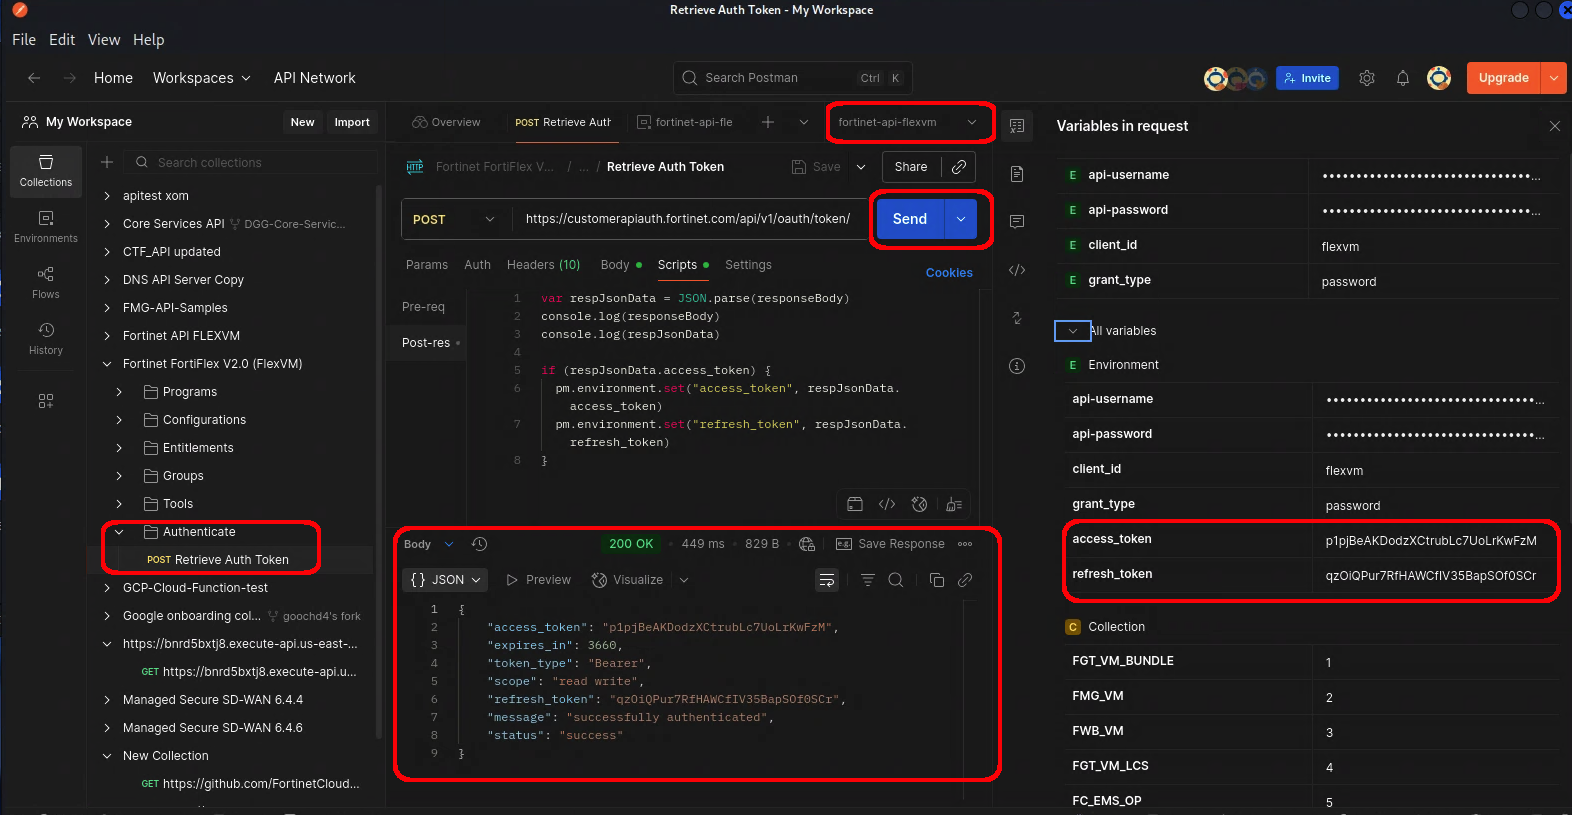Click the Invite button
The image size is (1572, 815).
(x=1307, y=78)
